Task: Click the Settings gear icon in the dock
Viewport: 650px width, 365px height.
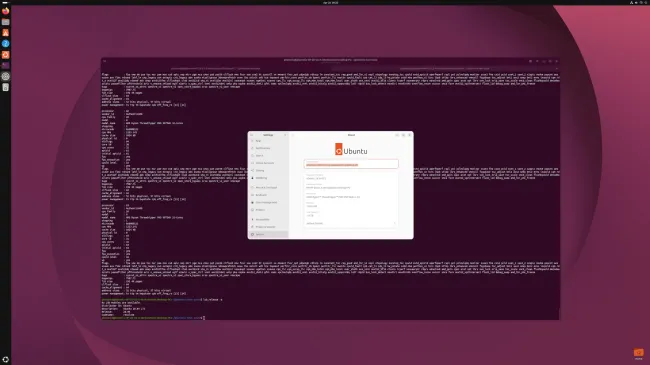Action: point(5,76)
